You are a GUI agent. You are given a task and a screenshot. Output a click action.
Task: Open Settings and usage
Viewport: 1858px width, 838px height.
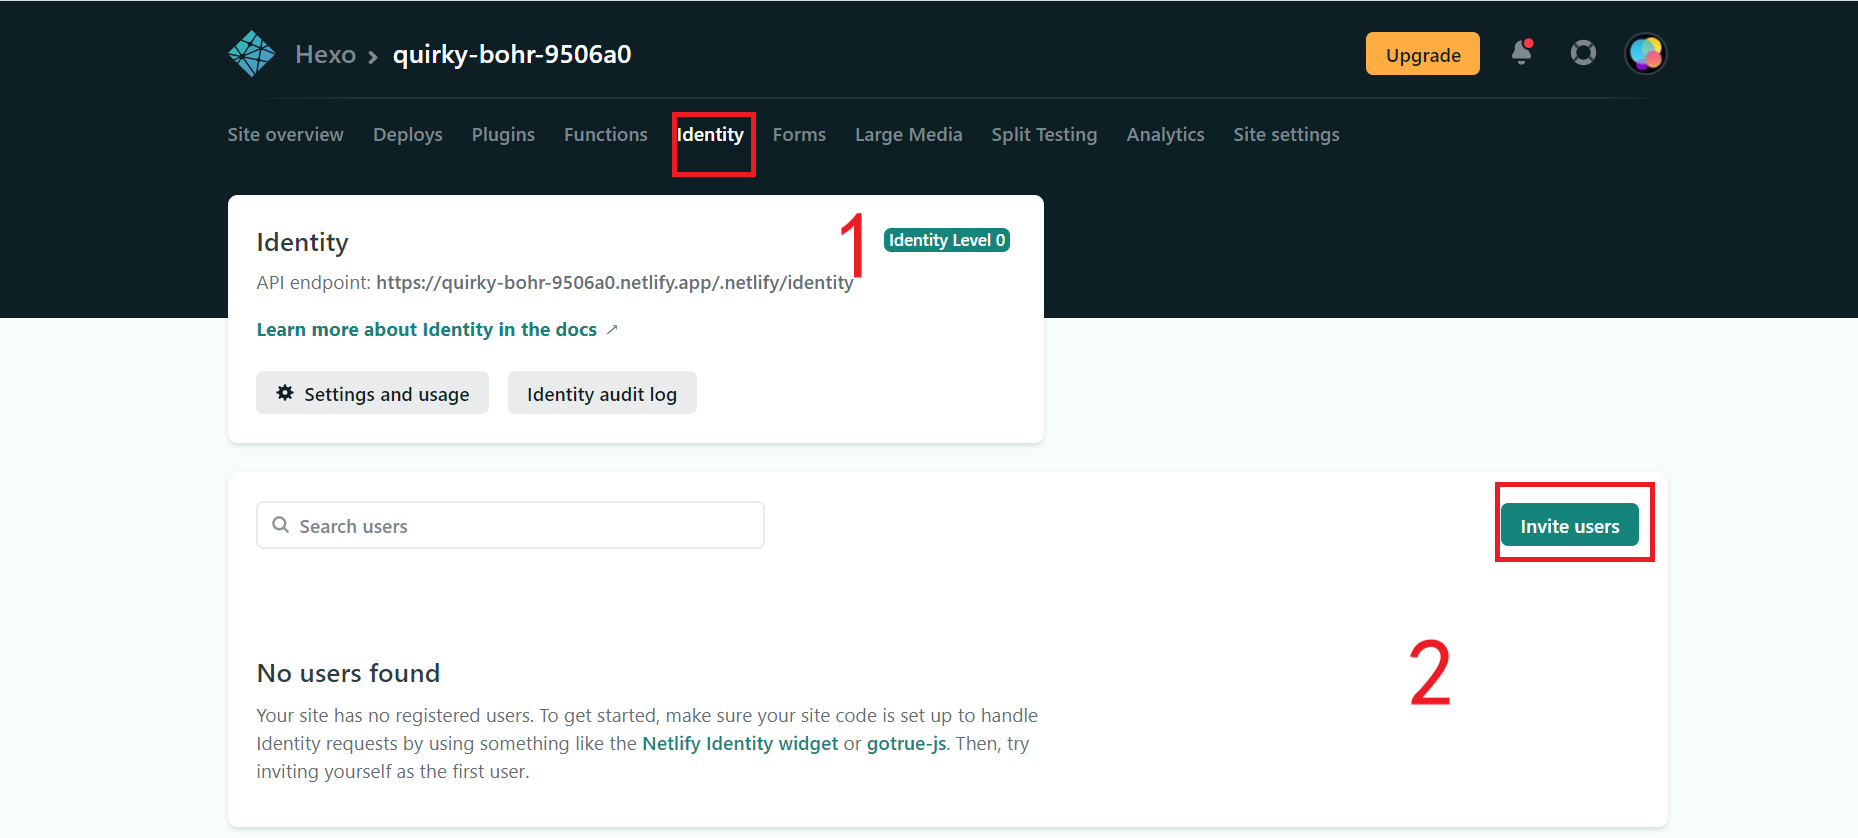point(372,393)
